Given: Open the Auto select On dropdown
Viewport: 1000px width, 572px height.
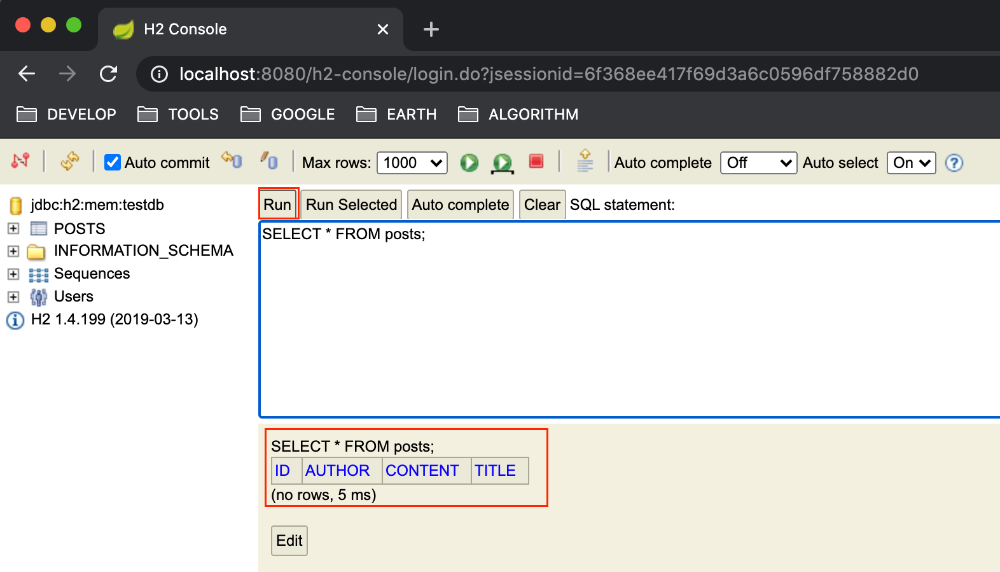Looking at the screenshot, I should pyautogui.click(x=911, y=163).
